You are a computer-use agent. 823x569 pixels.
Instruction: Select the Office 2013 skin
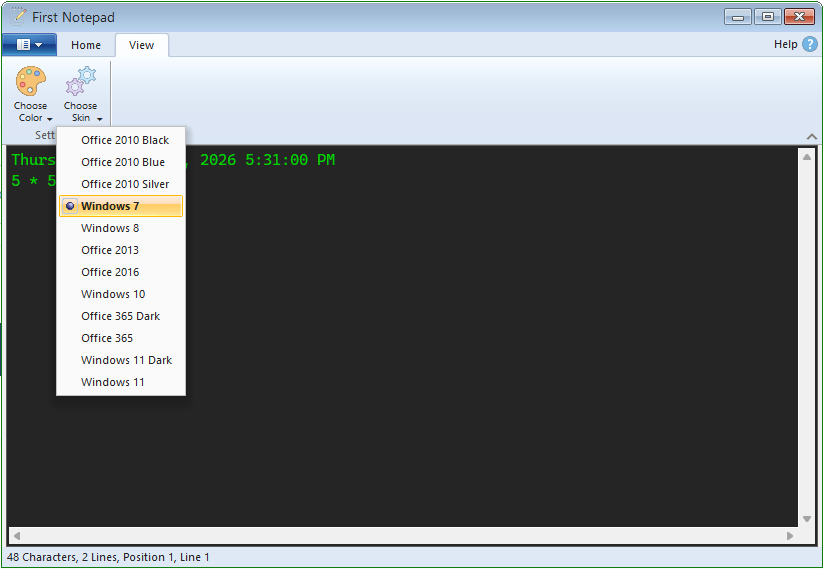(x=121, y=250)
